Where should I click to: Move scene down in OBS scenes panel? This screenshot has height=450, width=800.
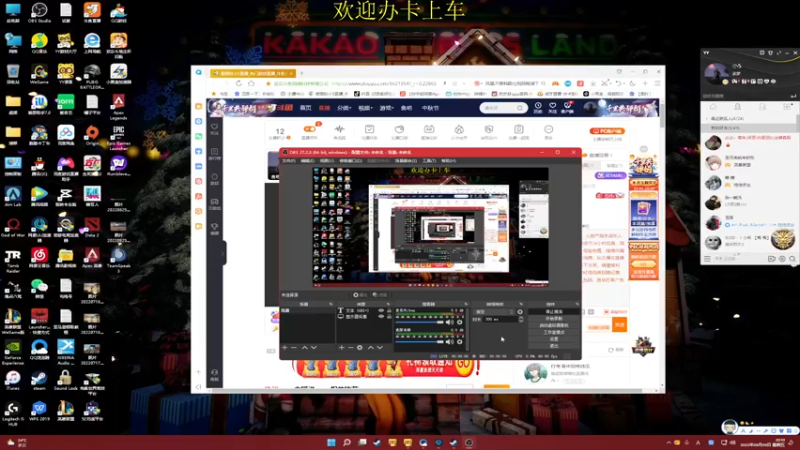[x=314, y=347]
